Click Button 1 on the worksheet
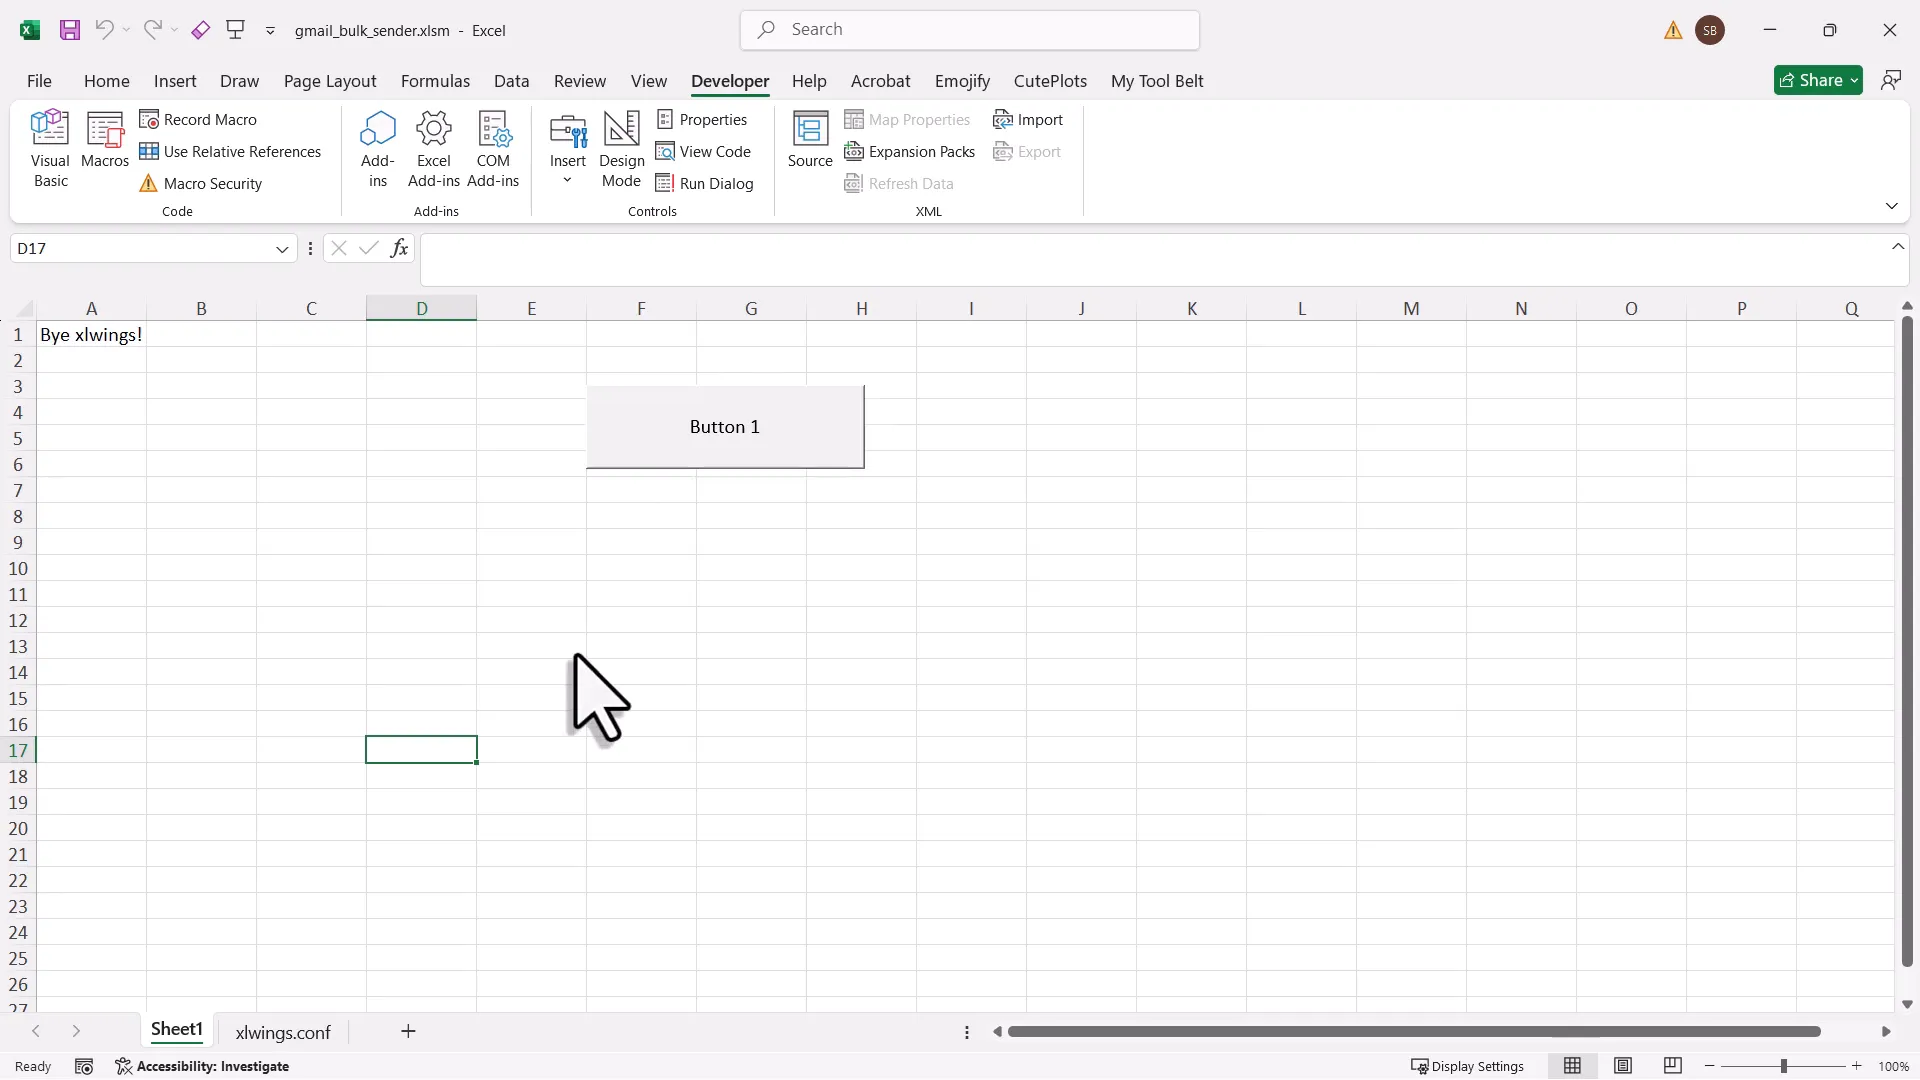Viewport: 1920px width, 1080px height. [725, 427]
